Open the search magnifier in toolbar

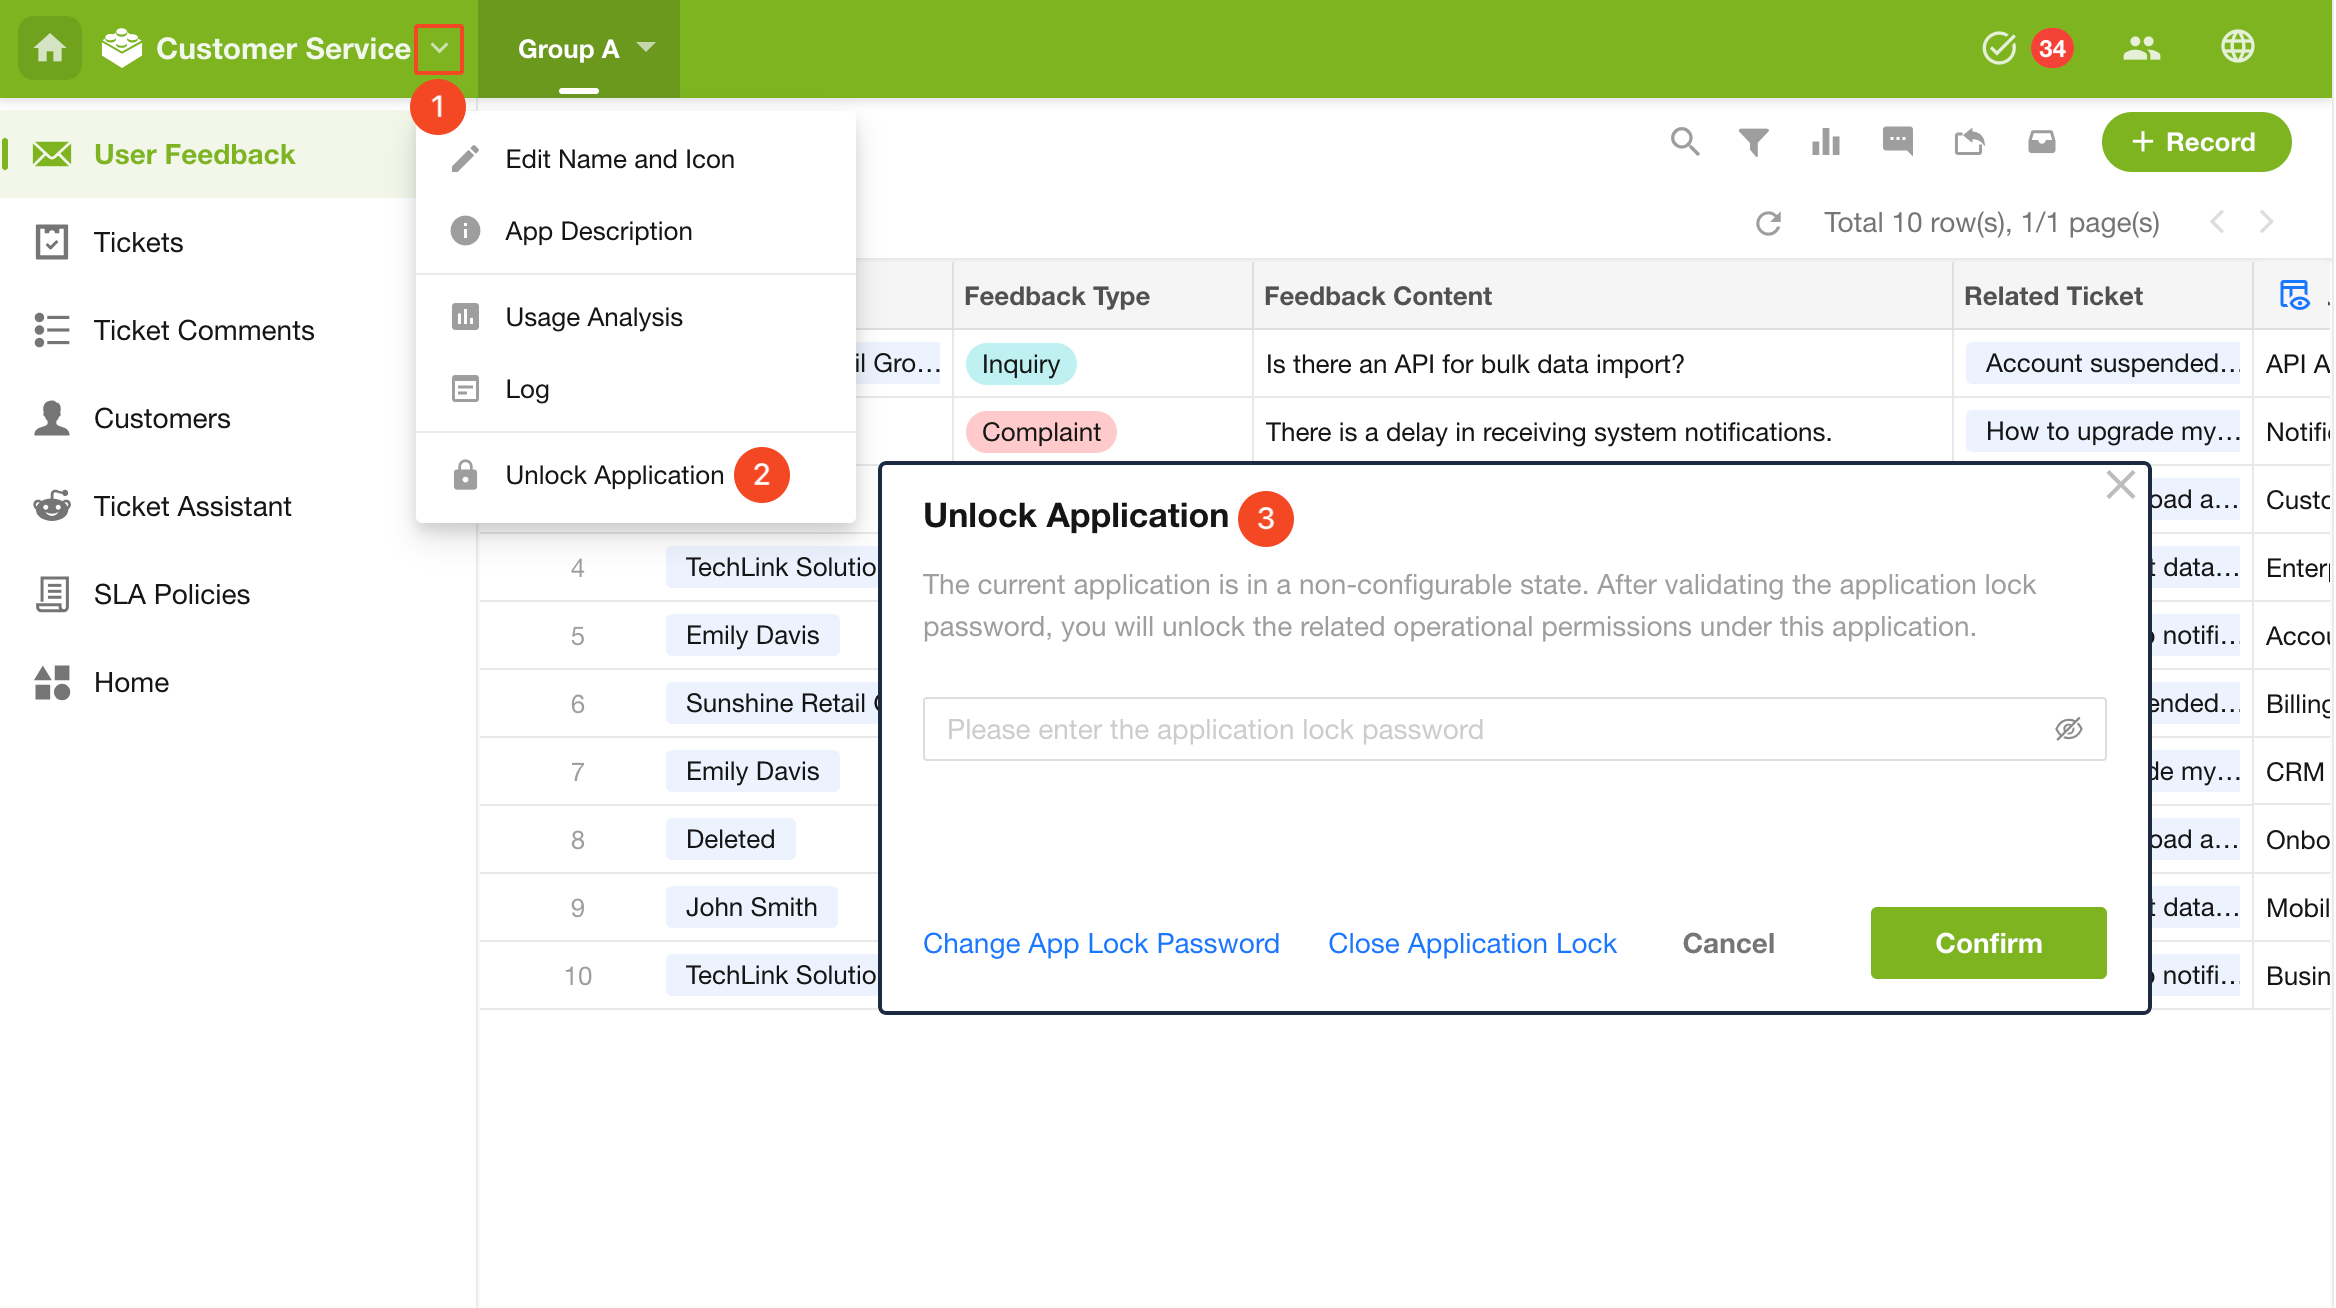tap(1685, 142)
